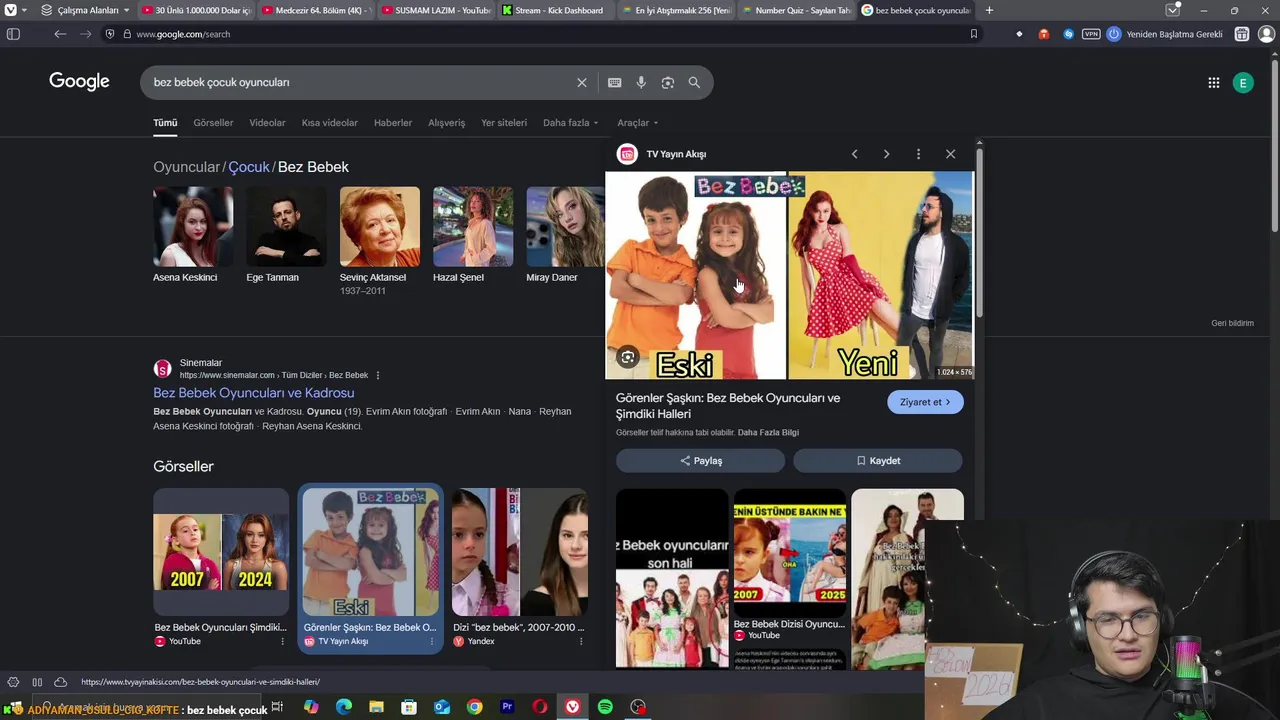
Task: Search by image with Google Lens icon
Action: [x=668, y=83]
